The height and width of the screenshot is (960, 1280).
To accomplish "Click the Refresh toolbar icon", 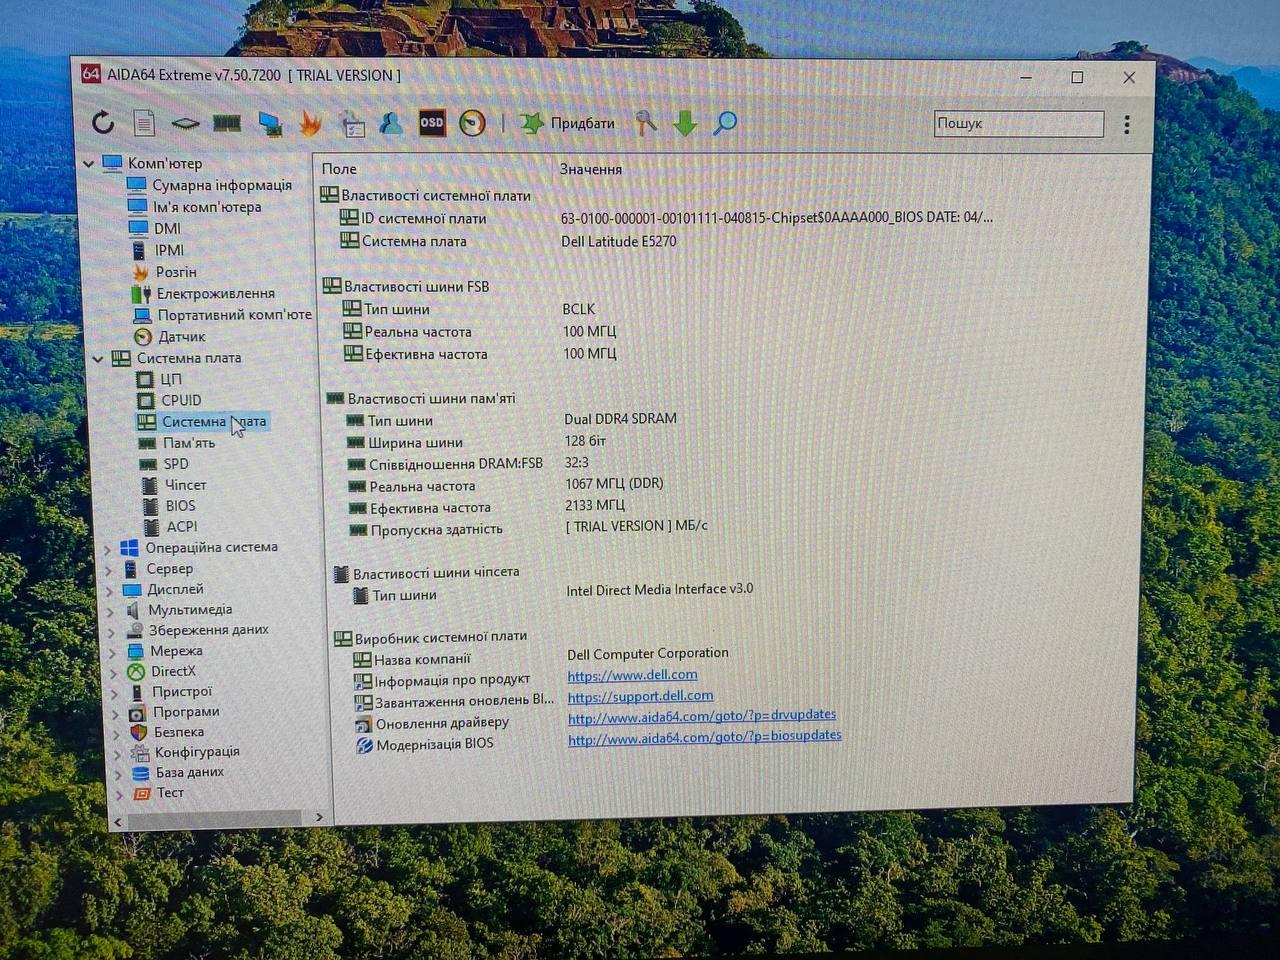I will 103,122.
